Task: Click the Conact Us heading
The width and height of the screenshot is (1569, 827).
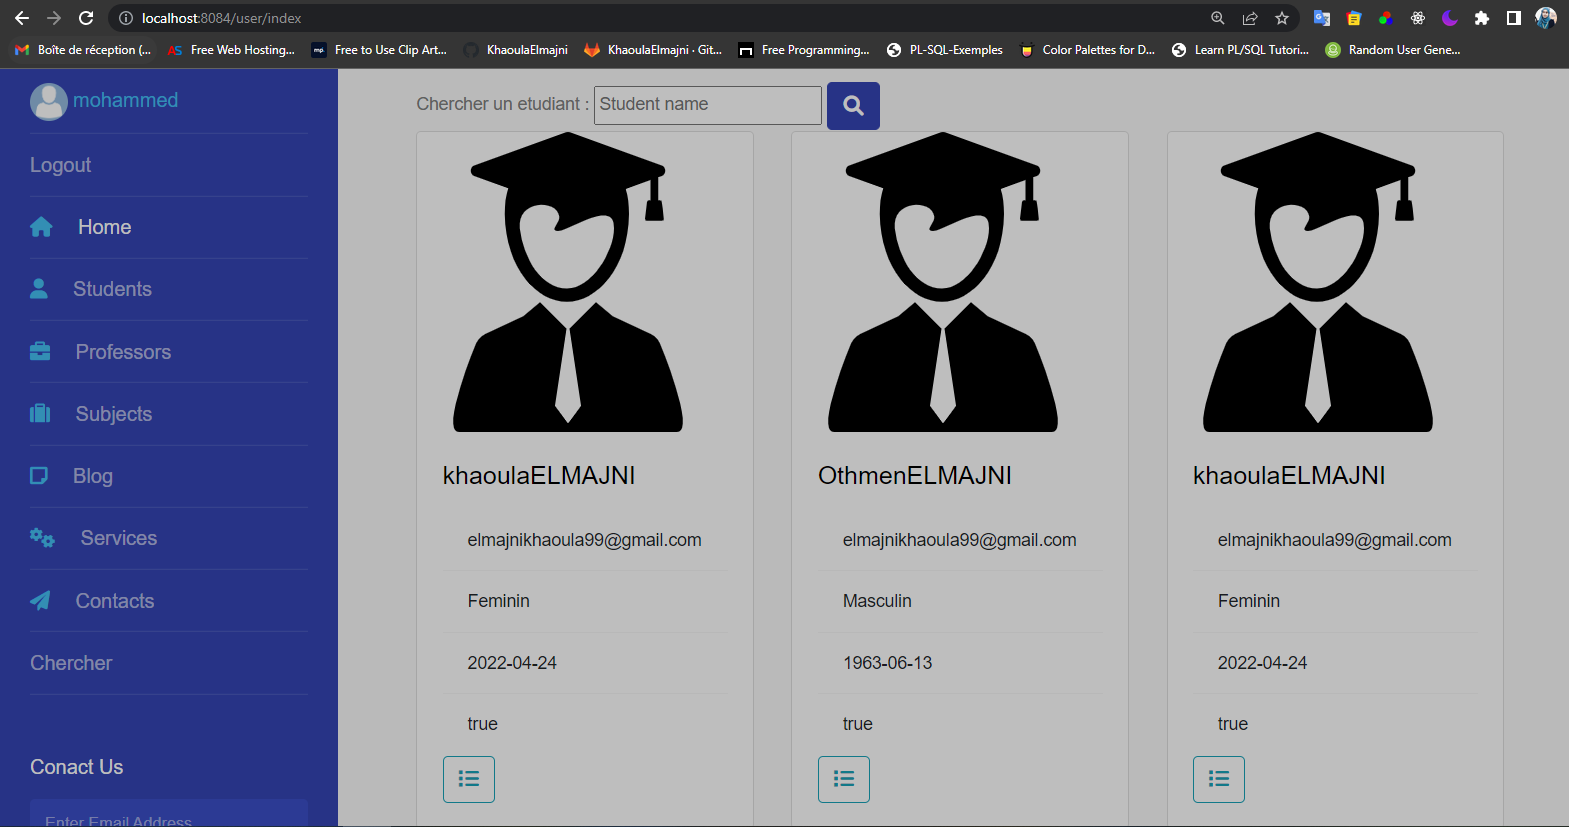Action: pyautogui.click(x=77, y=767)
